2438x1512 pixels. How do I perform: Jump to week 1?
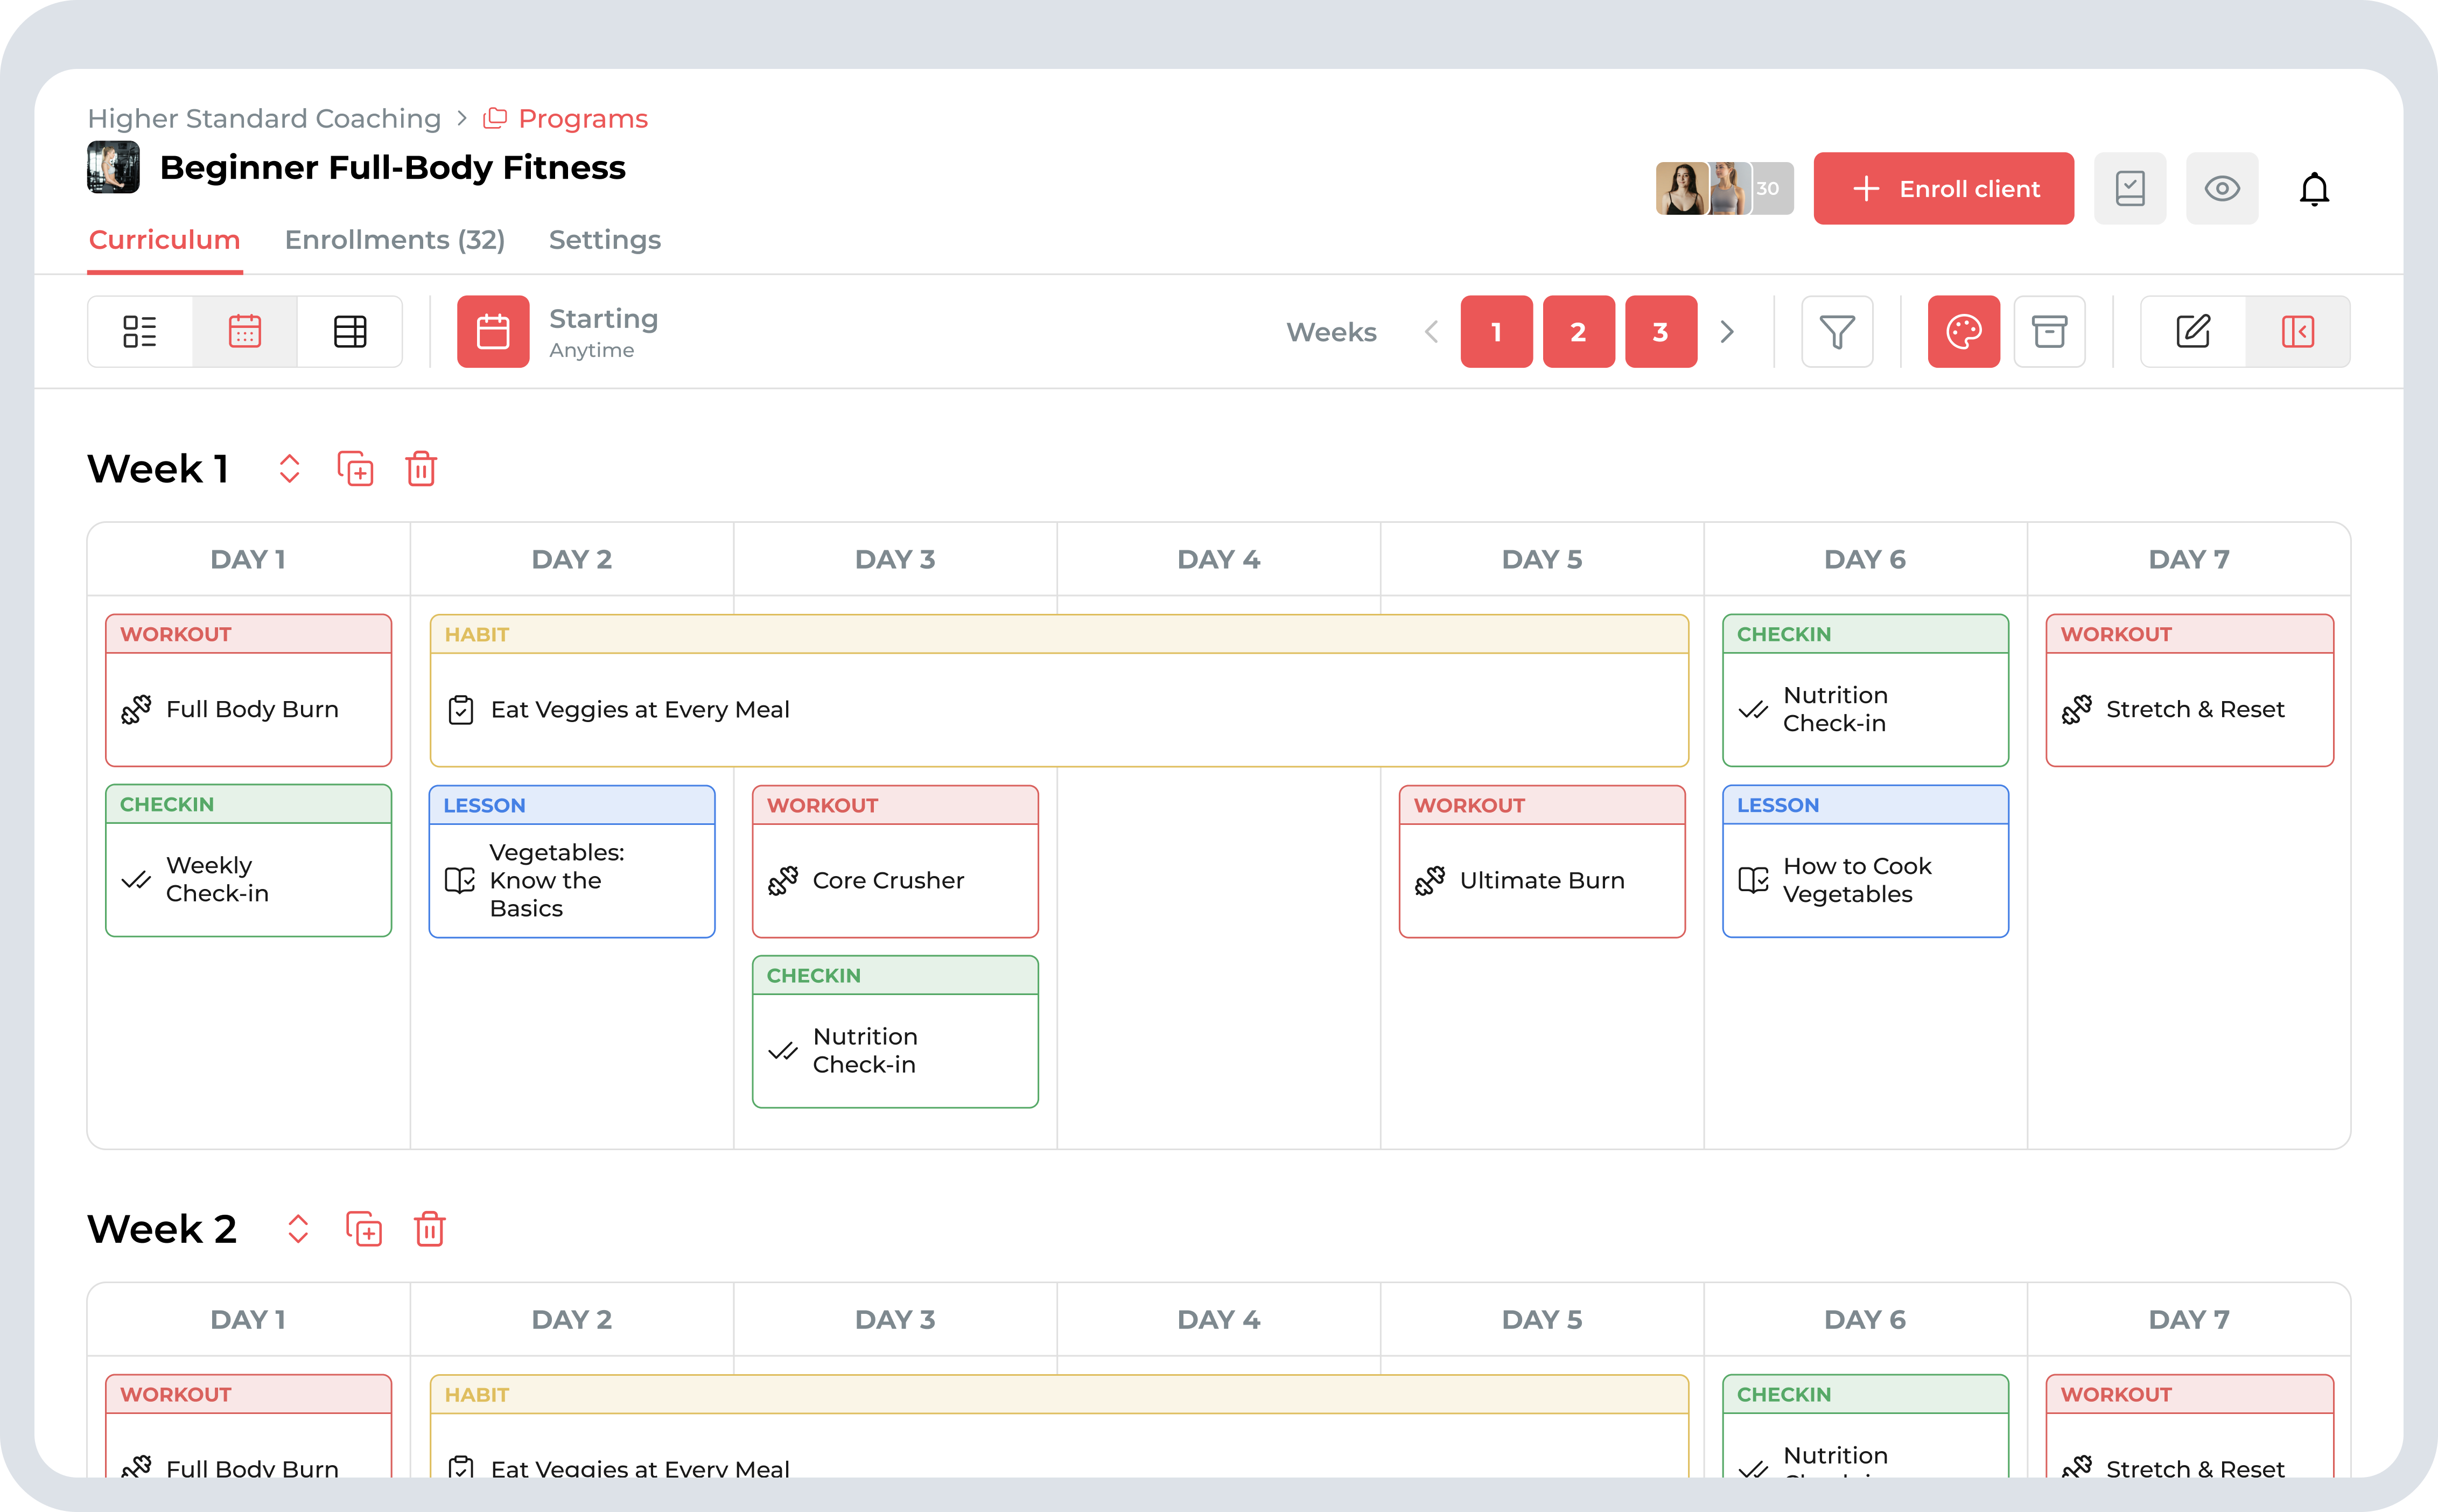[x=1496, y=331]
